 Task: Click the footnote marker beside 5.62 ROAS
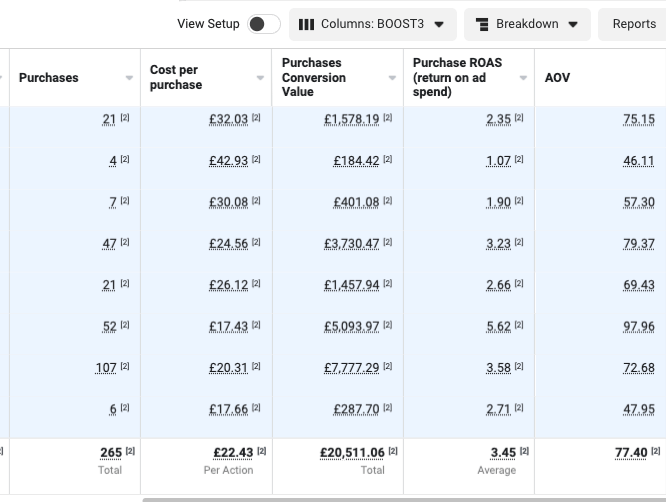pos(518,326)
